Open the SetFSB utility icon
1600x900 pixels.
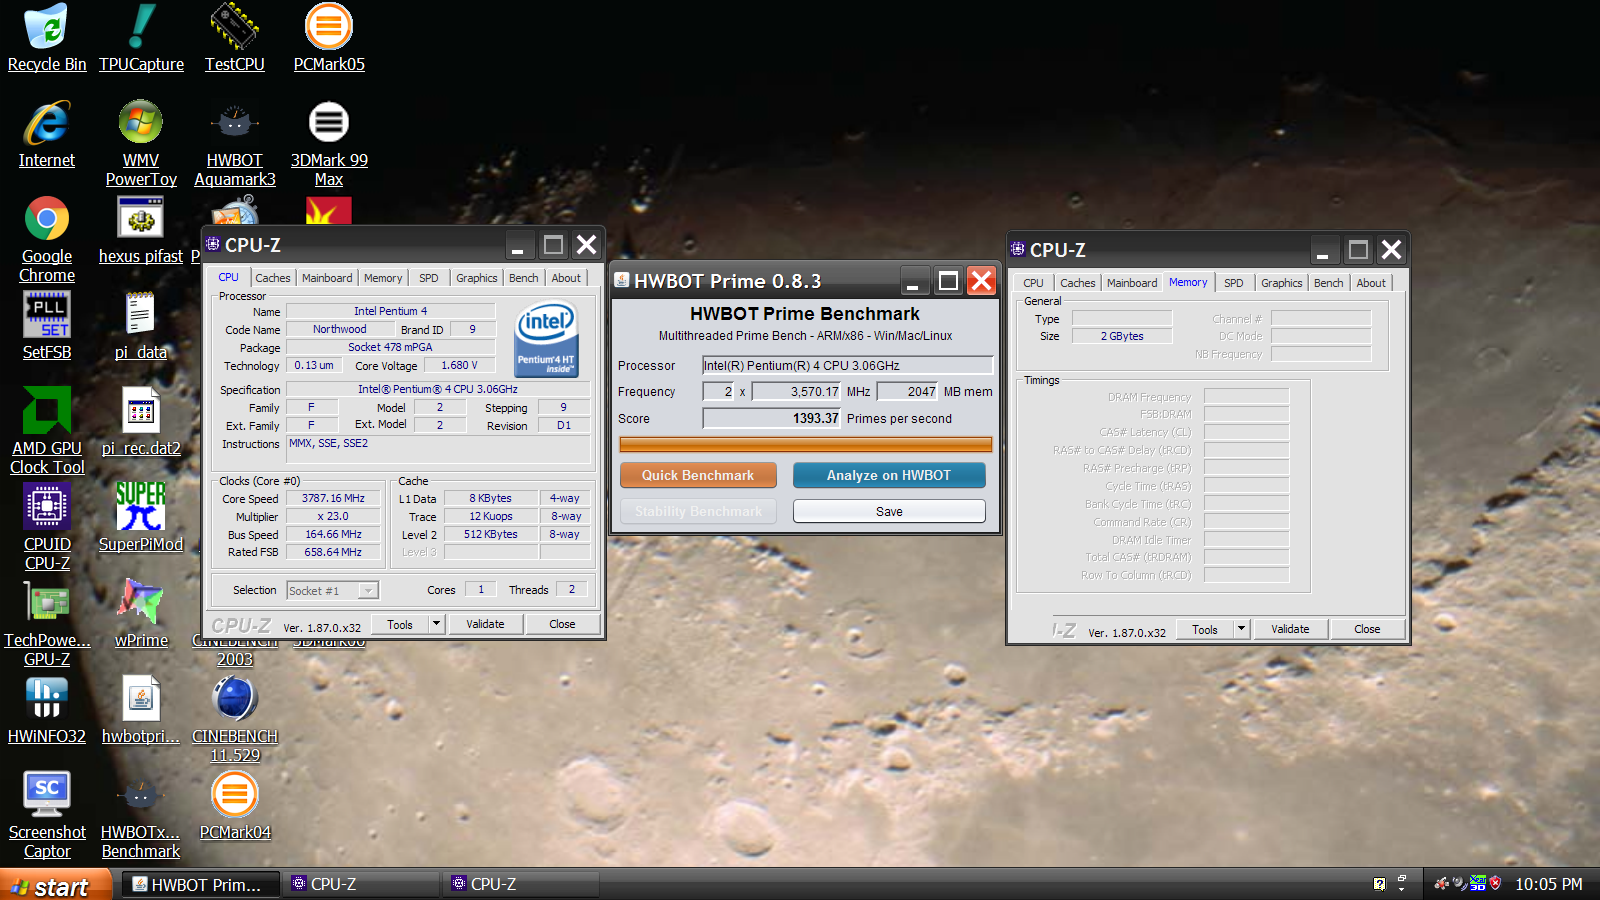click(46, 326)
